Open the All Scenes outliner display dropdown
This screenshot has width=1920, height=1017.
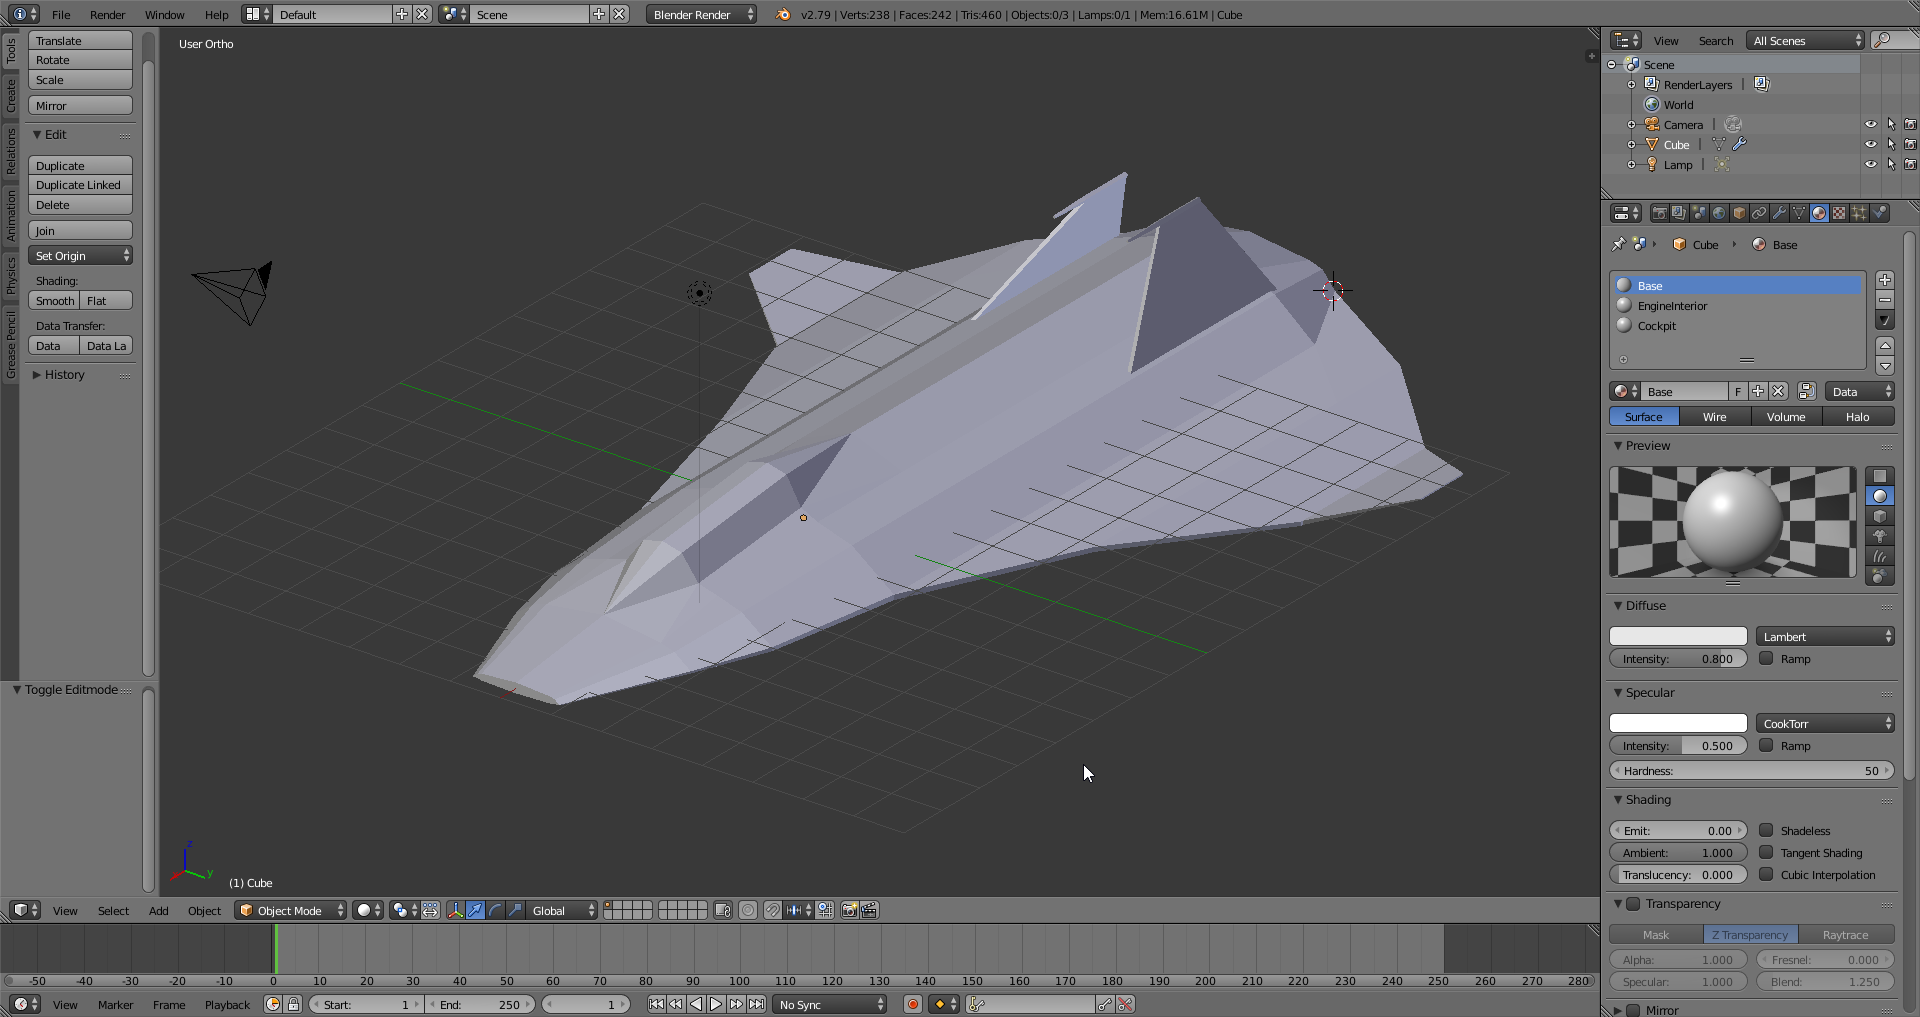tap(1807, 41)
